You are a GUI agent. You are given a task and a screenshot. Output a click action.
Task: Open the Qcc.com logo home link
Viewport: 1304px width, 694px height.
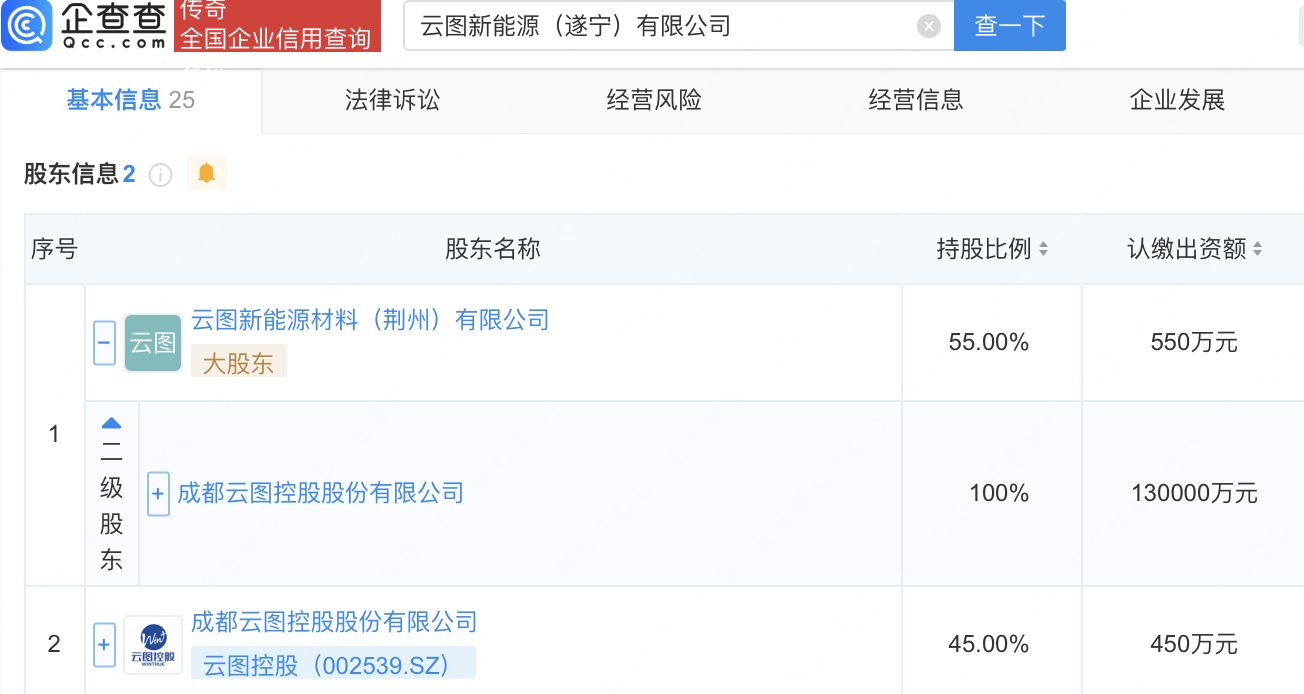(84, 25)
